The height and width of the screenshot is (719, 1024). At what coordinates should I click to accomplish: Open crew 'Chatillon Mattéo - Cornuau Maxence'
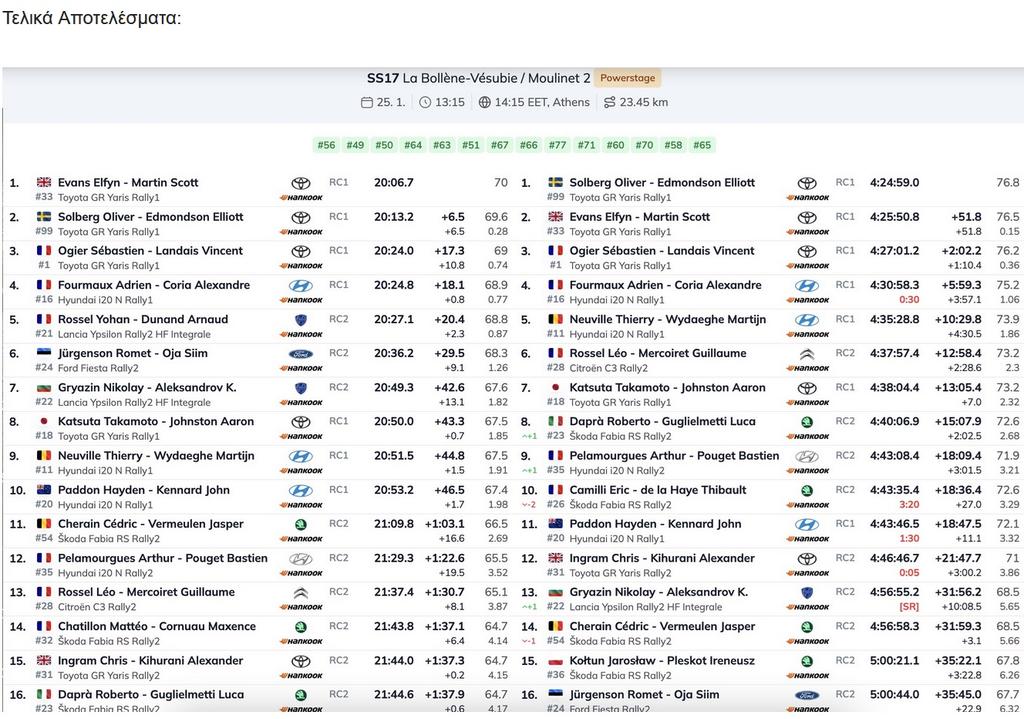coord(157,626)
